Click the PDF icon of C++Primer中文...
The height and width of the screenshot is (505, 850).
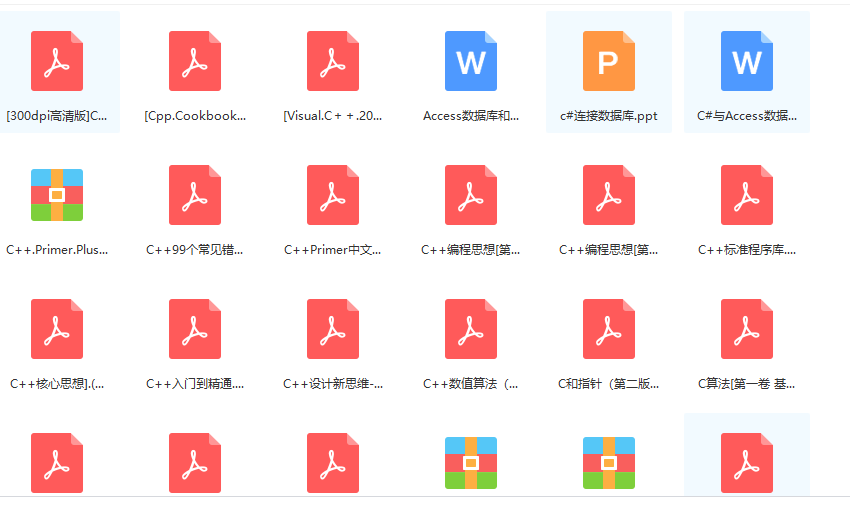coord(333,195)
